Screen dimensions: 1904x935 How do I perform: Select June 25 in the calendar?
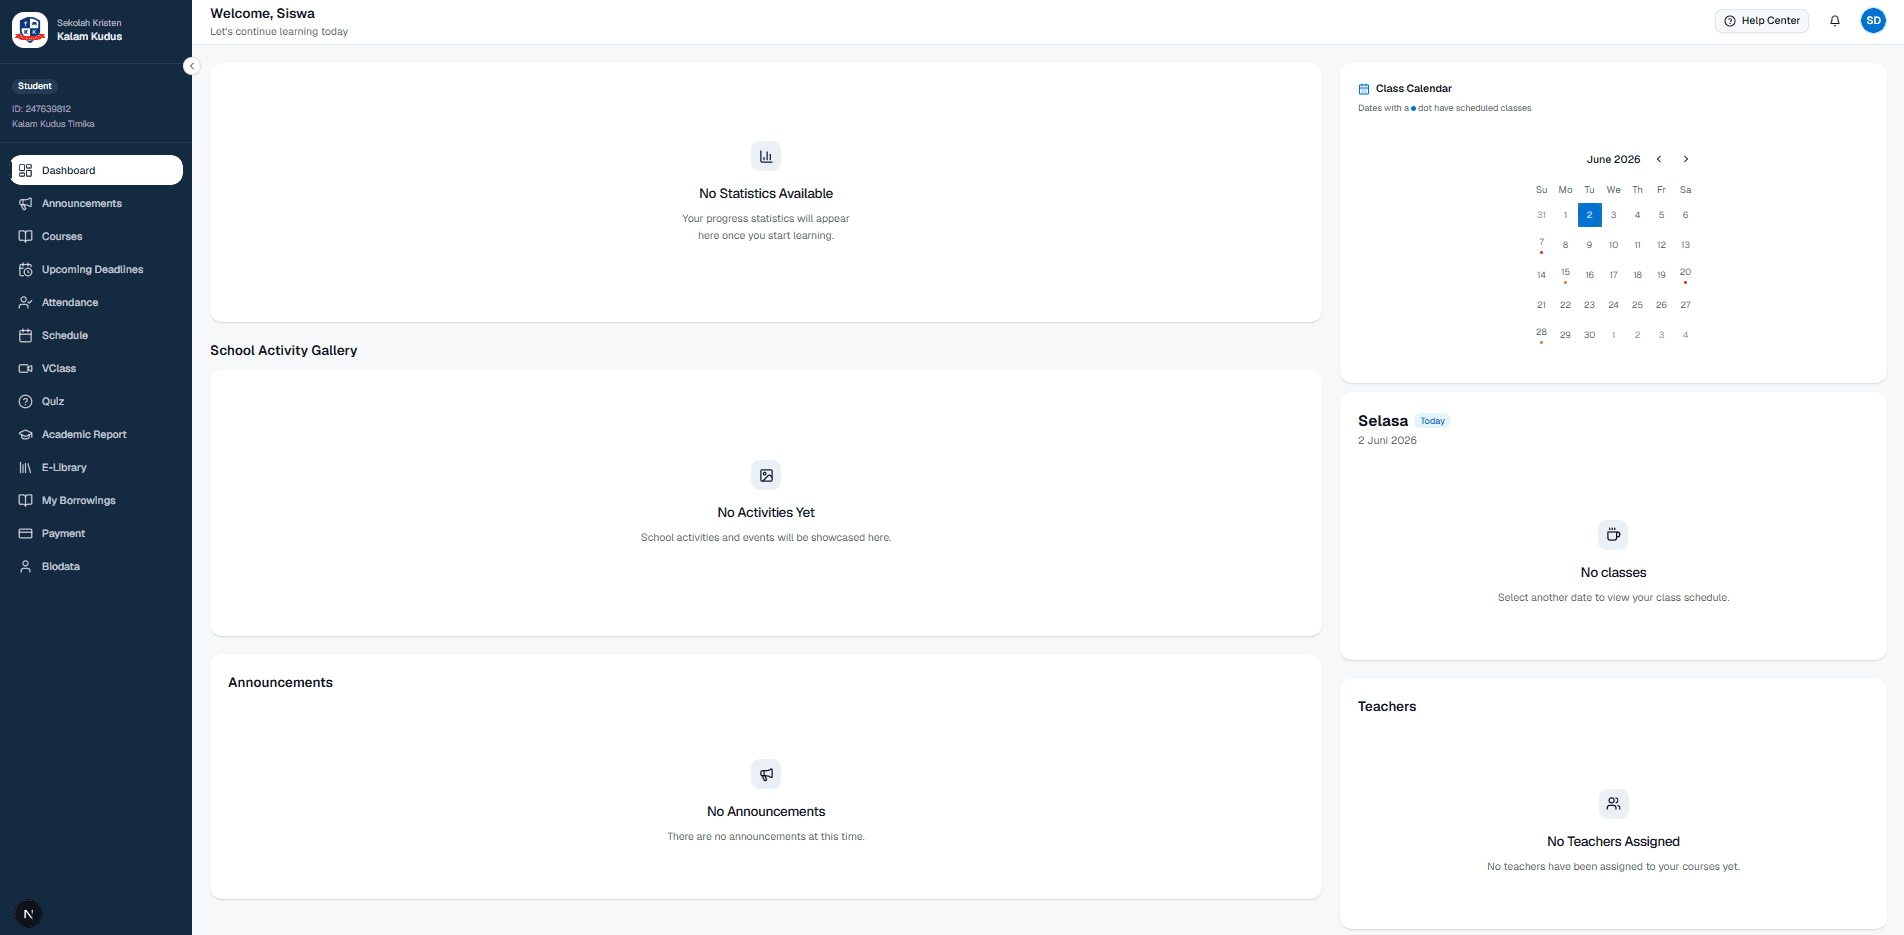click(1638, 305)
